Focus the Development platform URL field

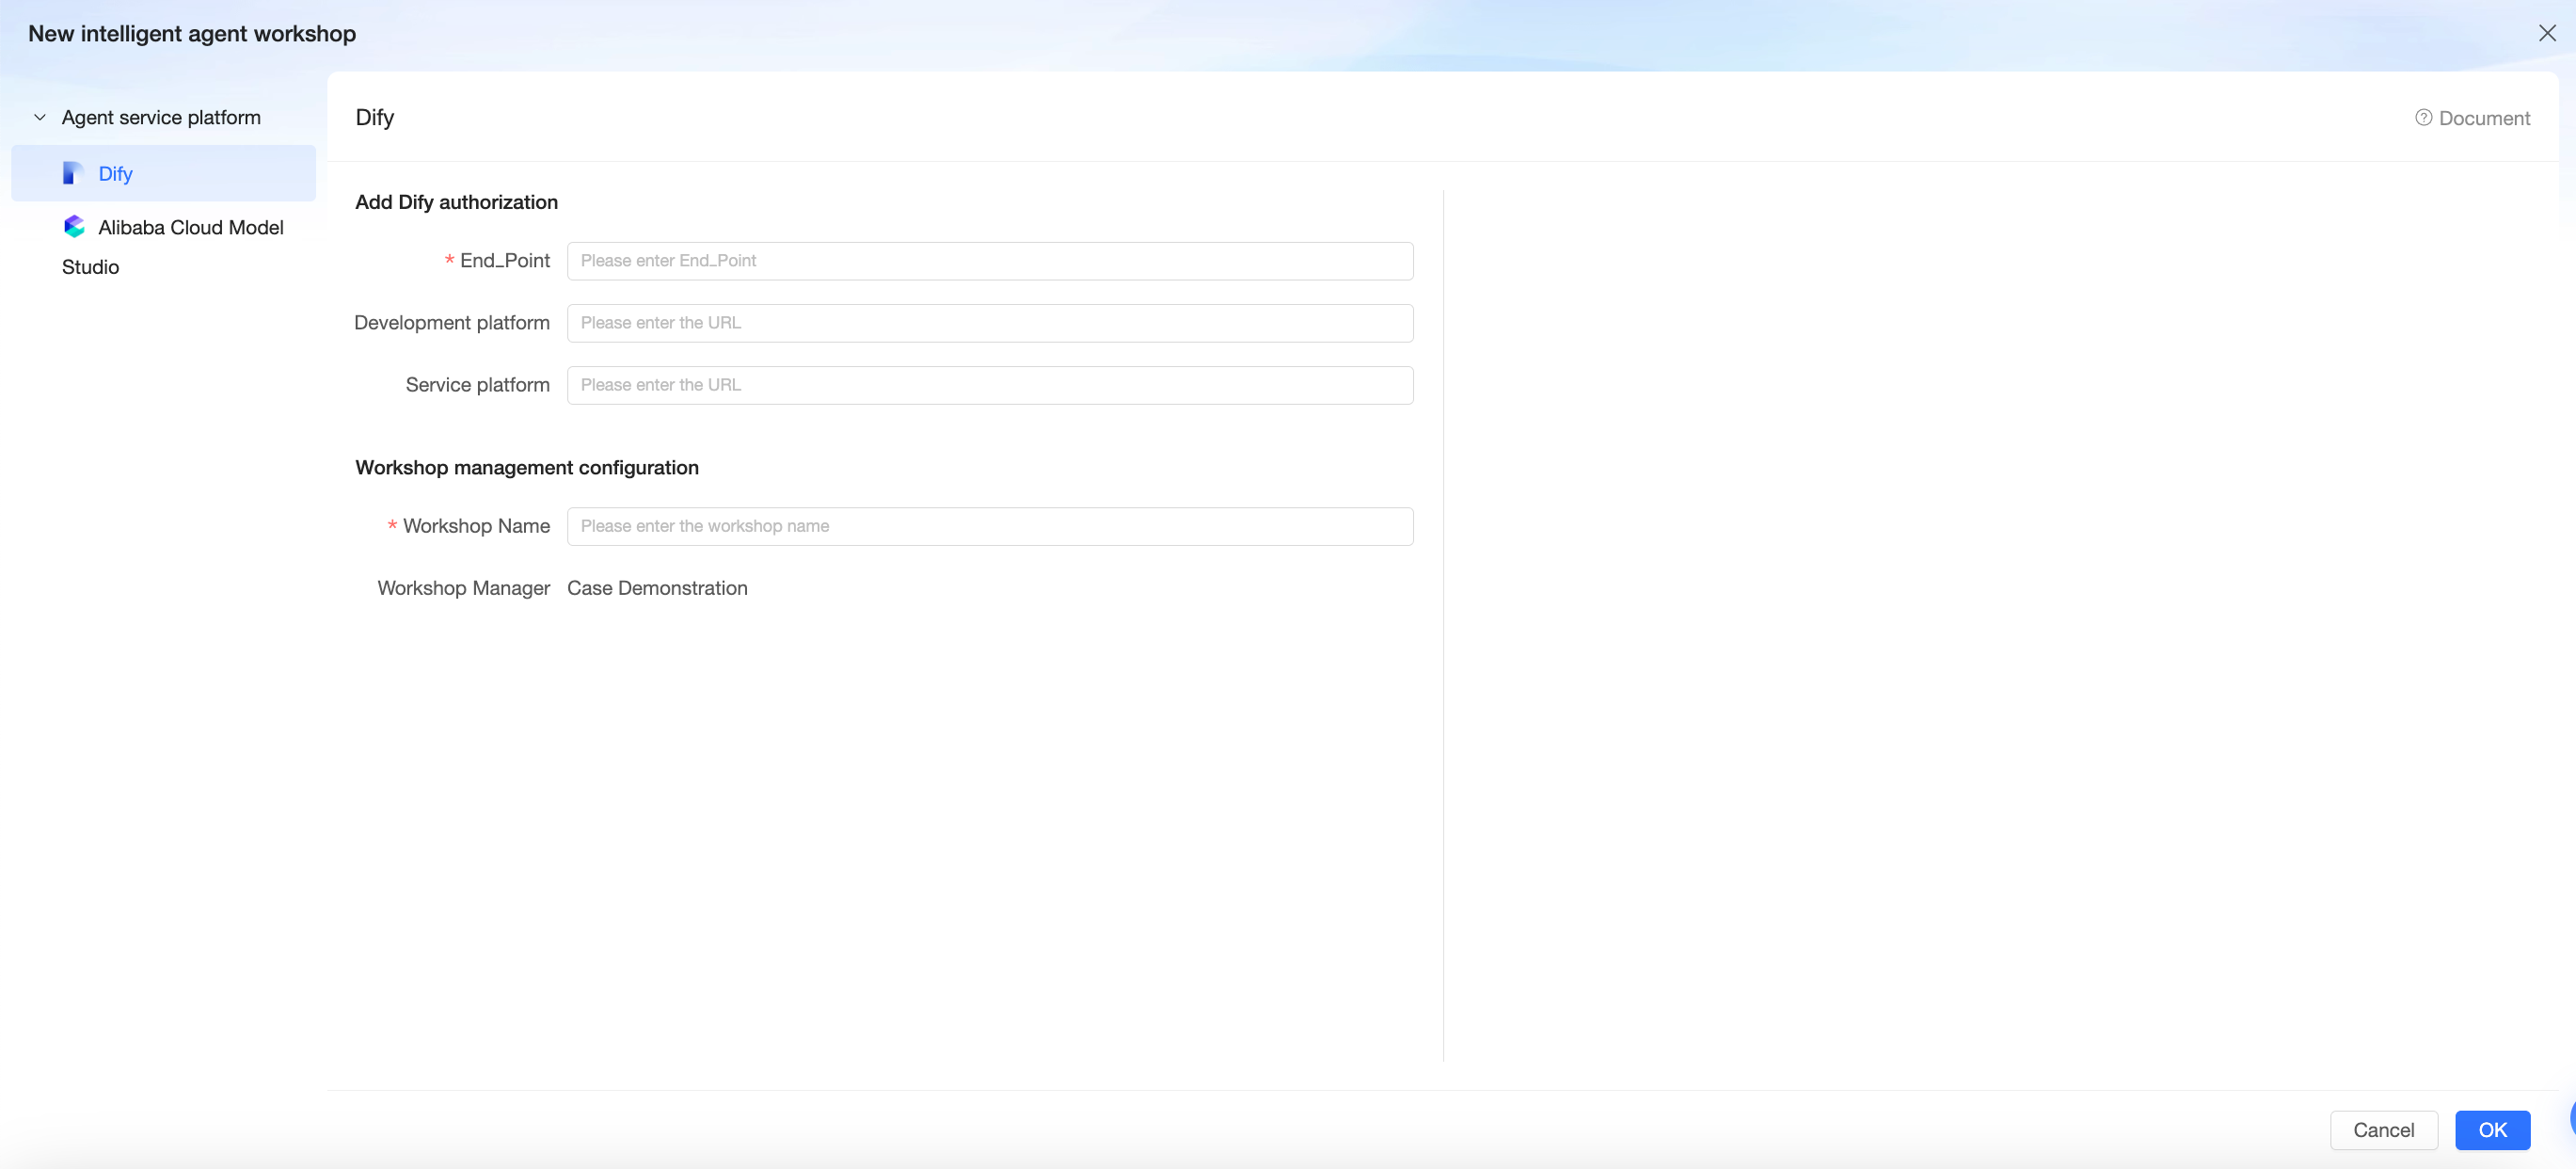point(990,323)
